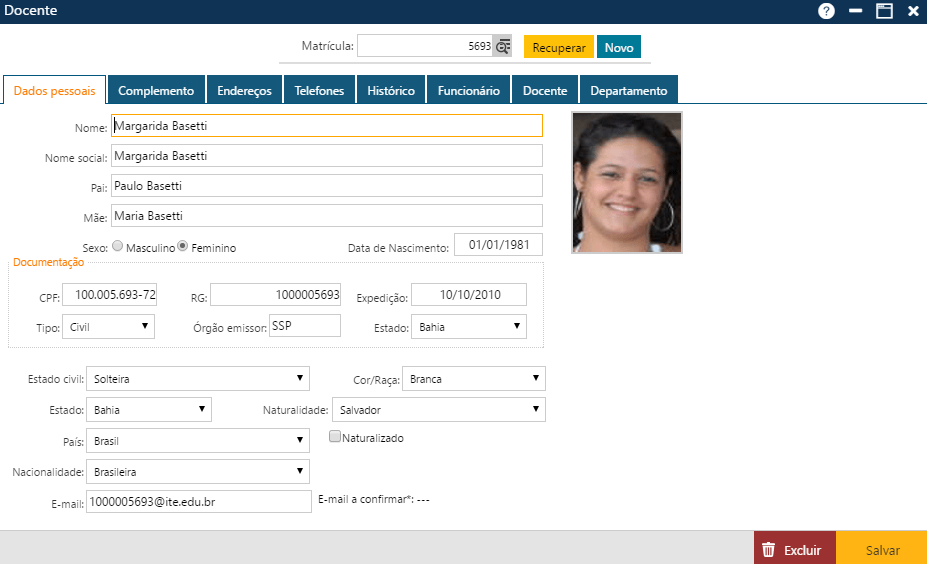This screenshot has width=927, height=564.
Task: Click the Mãe field with Maria Basetti
Action: click(327, 216)
